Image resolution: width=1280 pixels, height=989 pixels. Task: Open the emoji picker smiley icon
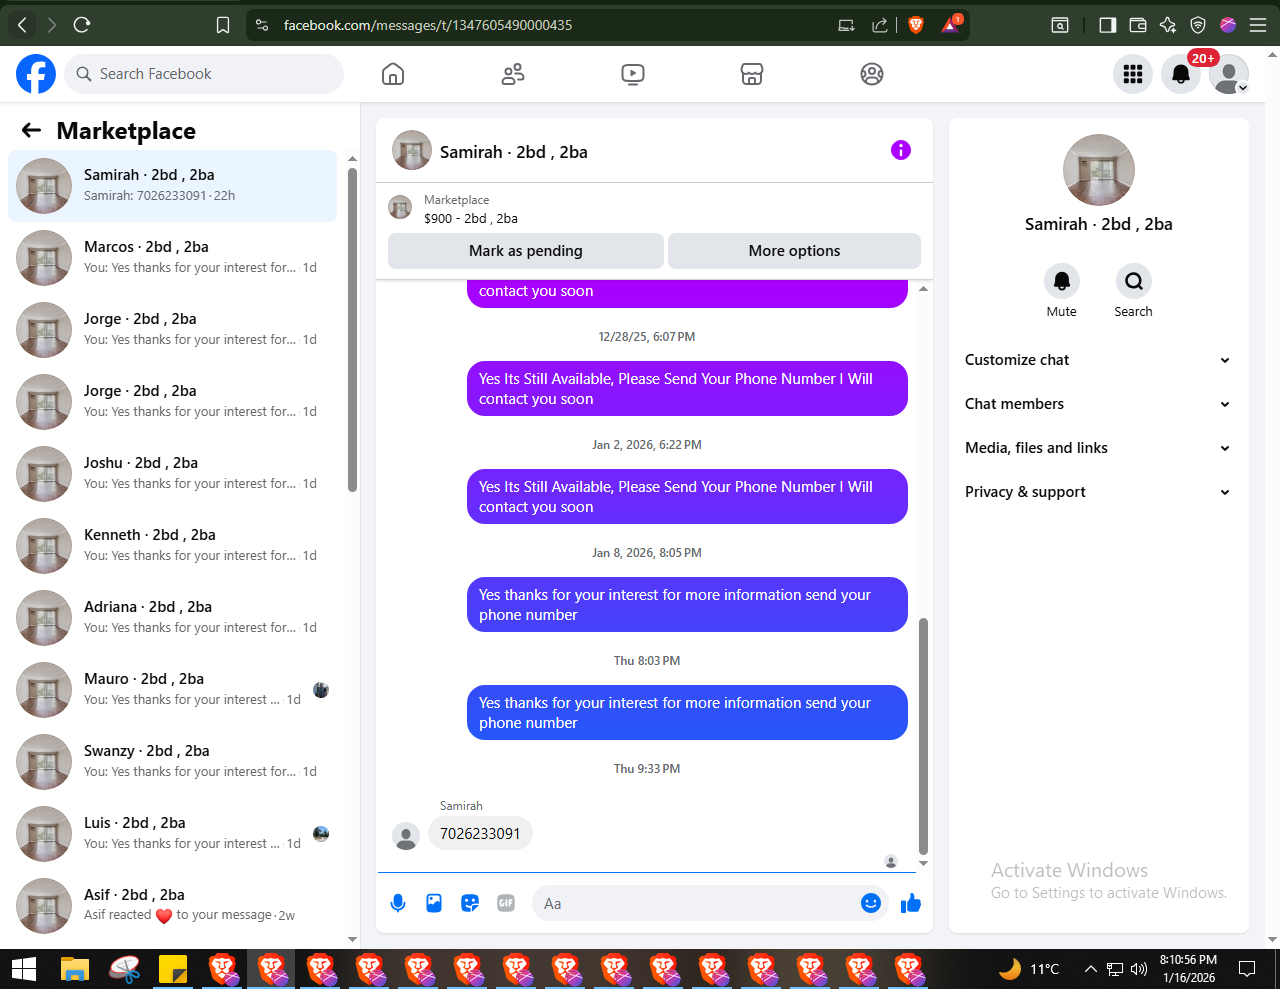pos(871,903)
